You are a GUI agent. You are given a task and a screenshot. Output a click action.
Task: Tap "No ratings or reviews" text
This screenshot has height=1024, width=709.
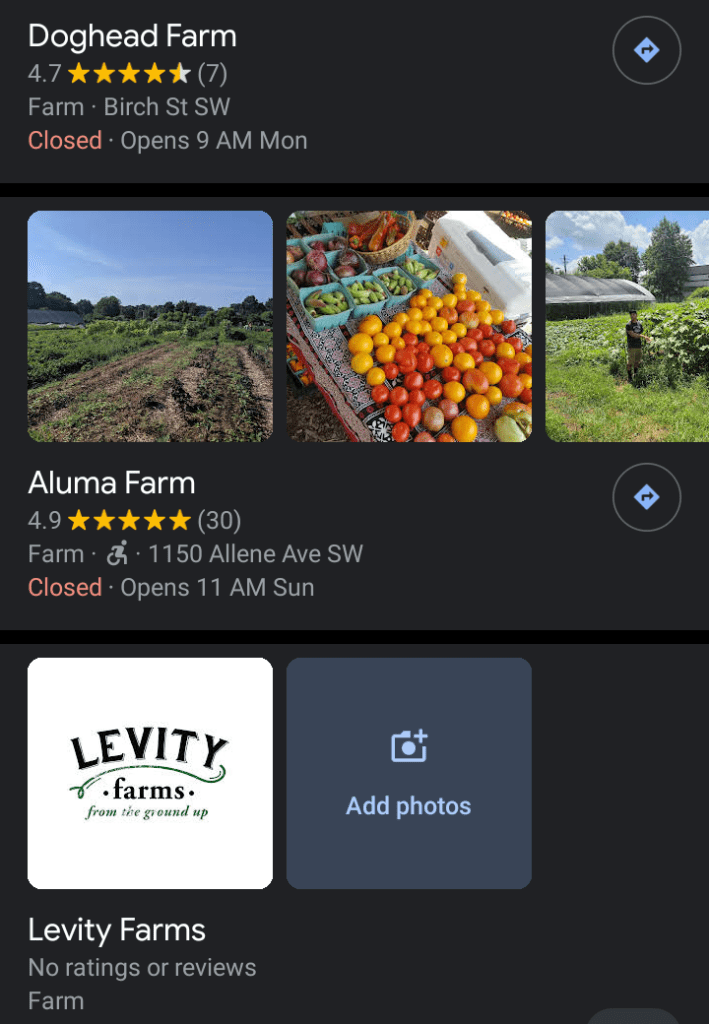pos(142,967)
